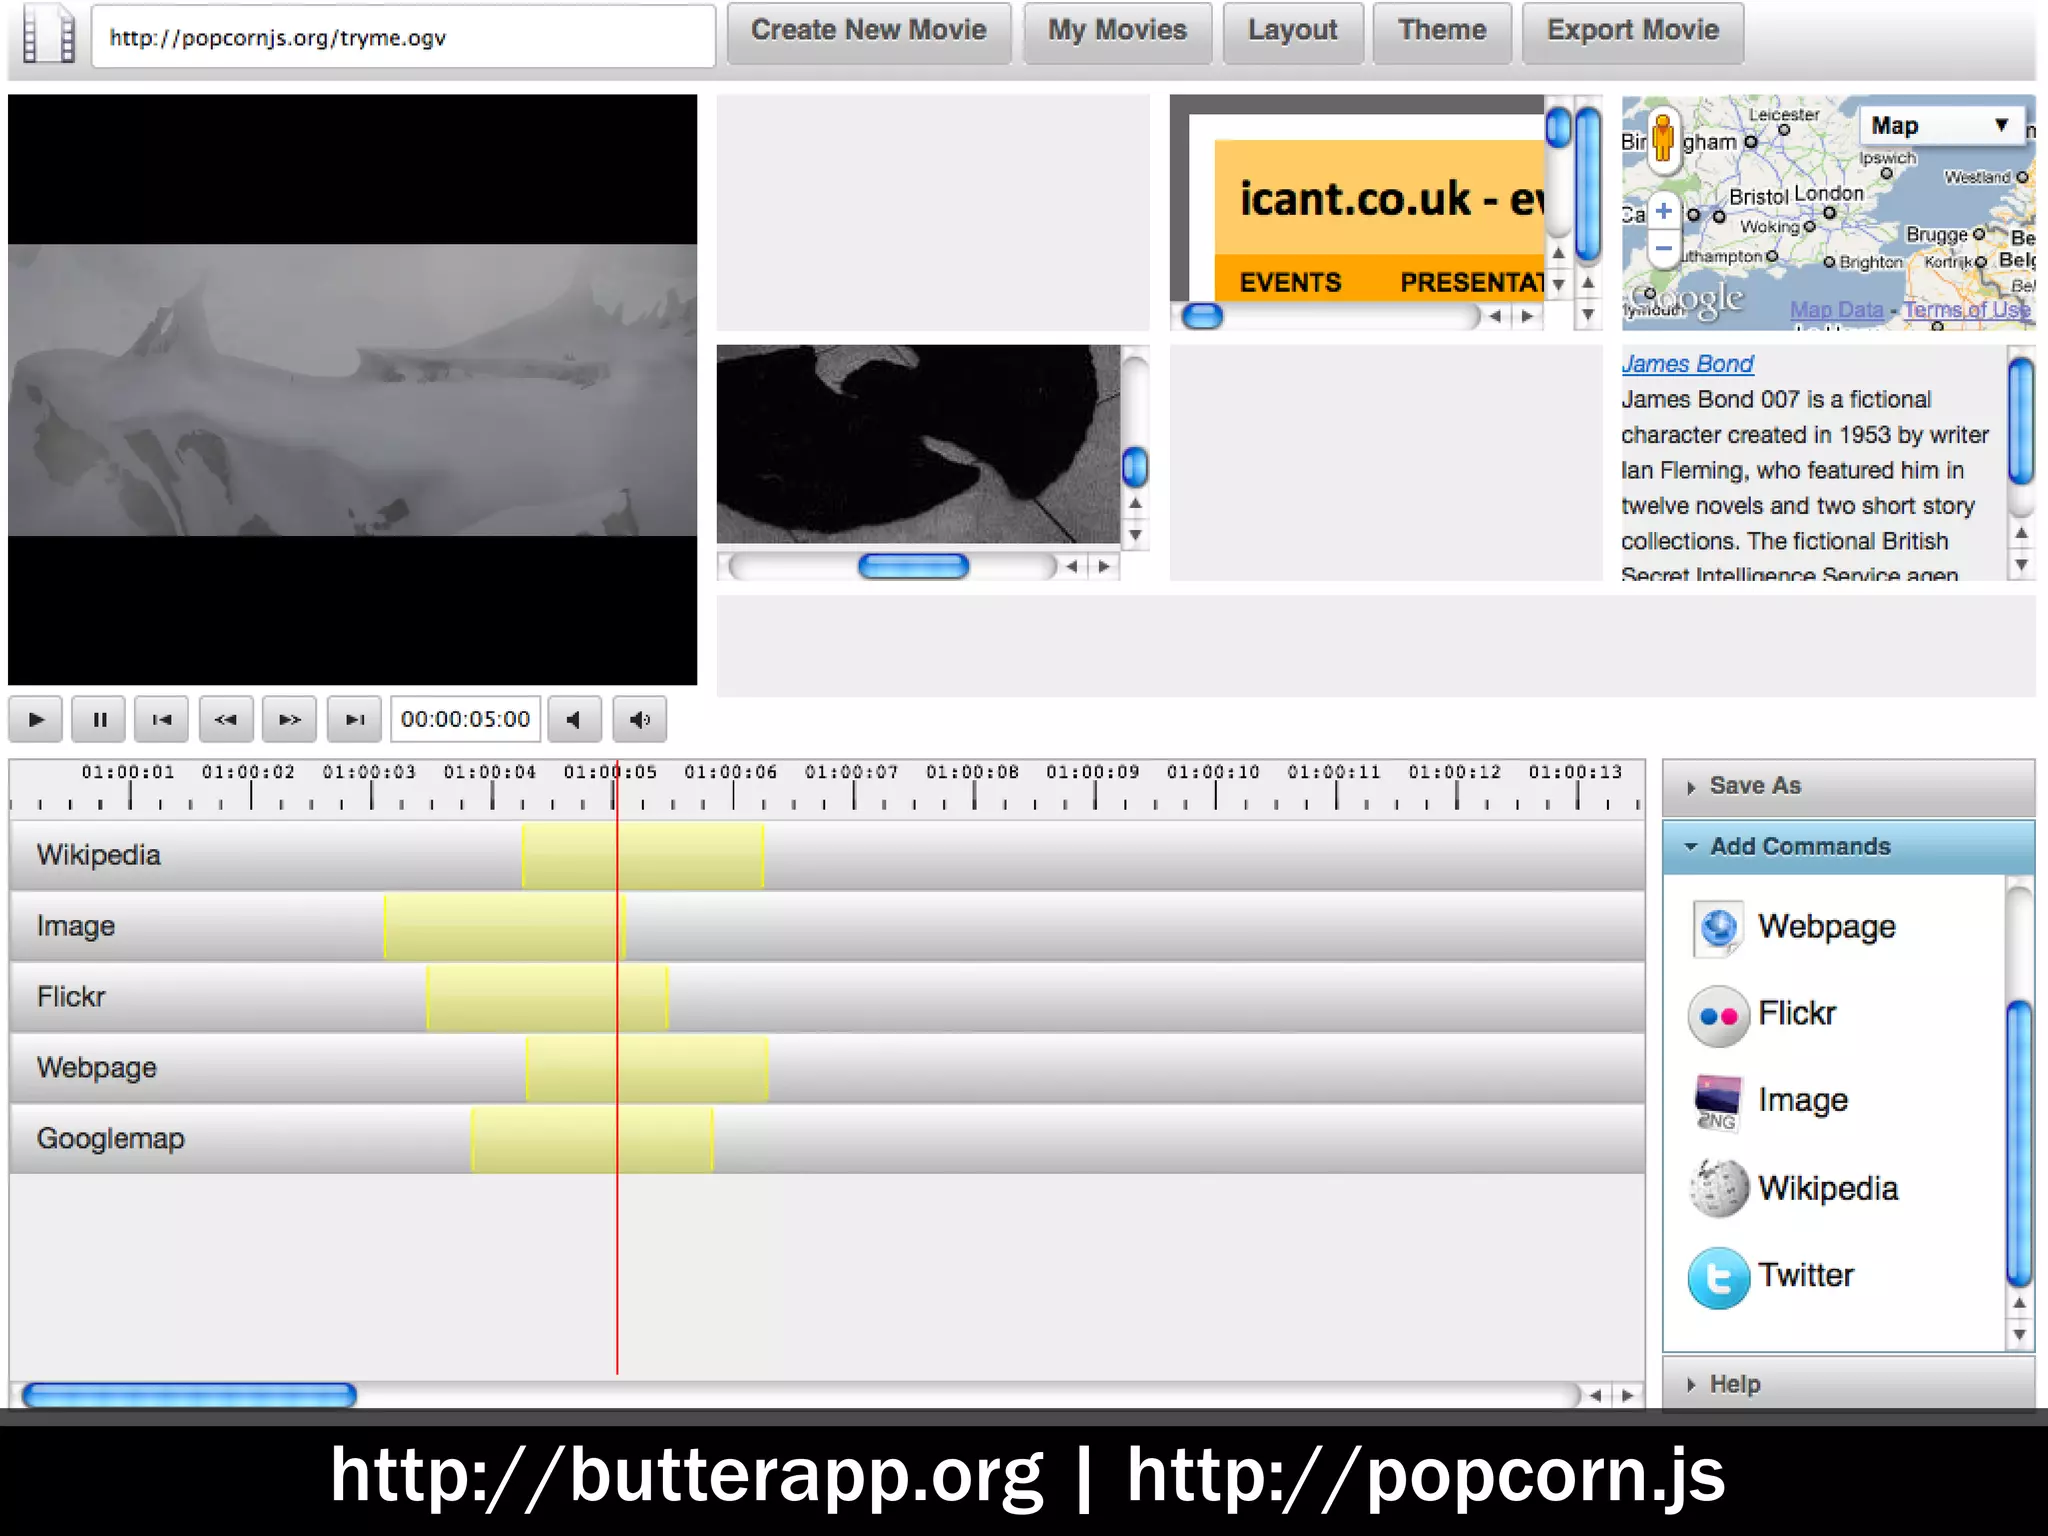
Task: Click the volume up speaker icon
Action: point(640,720)
